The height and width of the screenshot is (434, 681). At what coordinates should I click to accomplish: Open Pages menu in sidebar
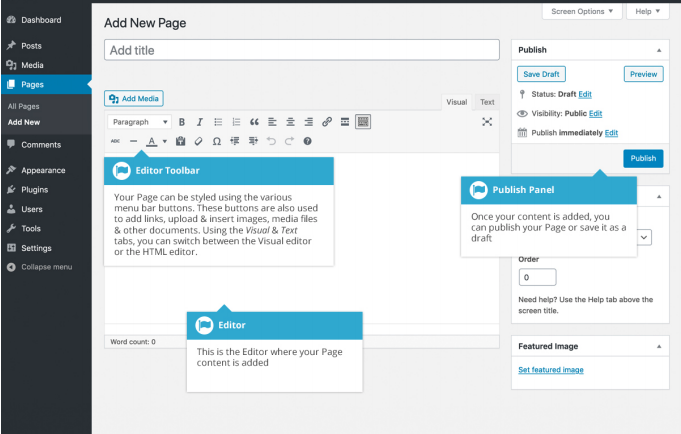click(x=46, y=84)
